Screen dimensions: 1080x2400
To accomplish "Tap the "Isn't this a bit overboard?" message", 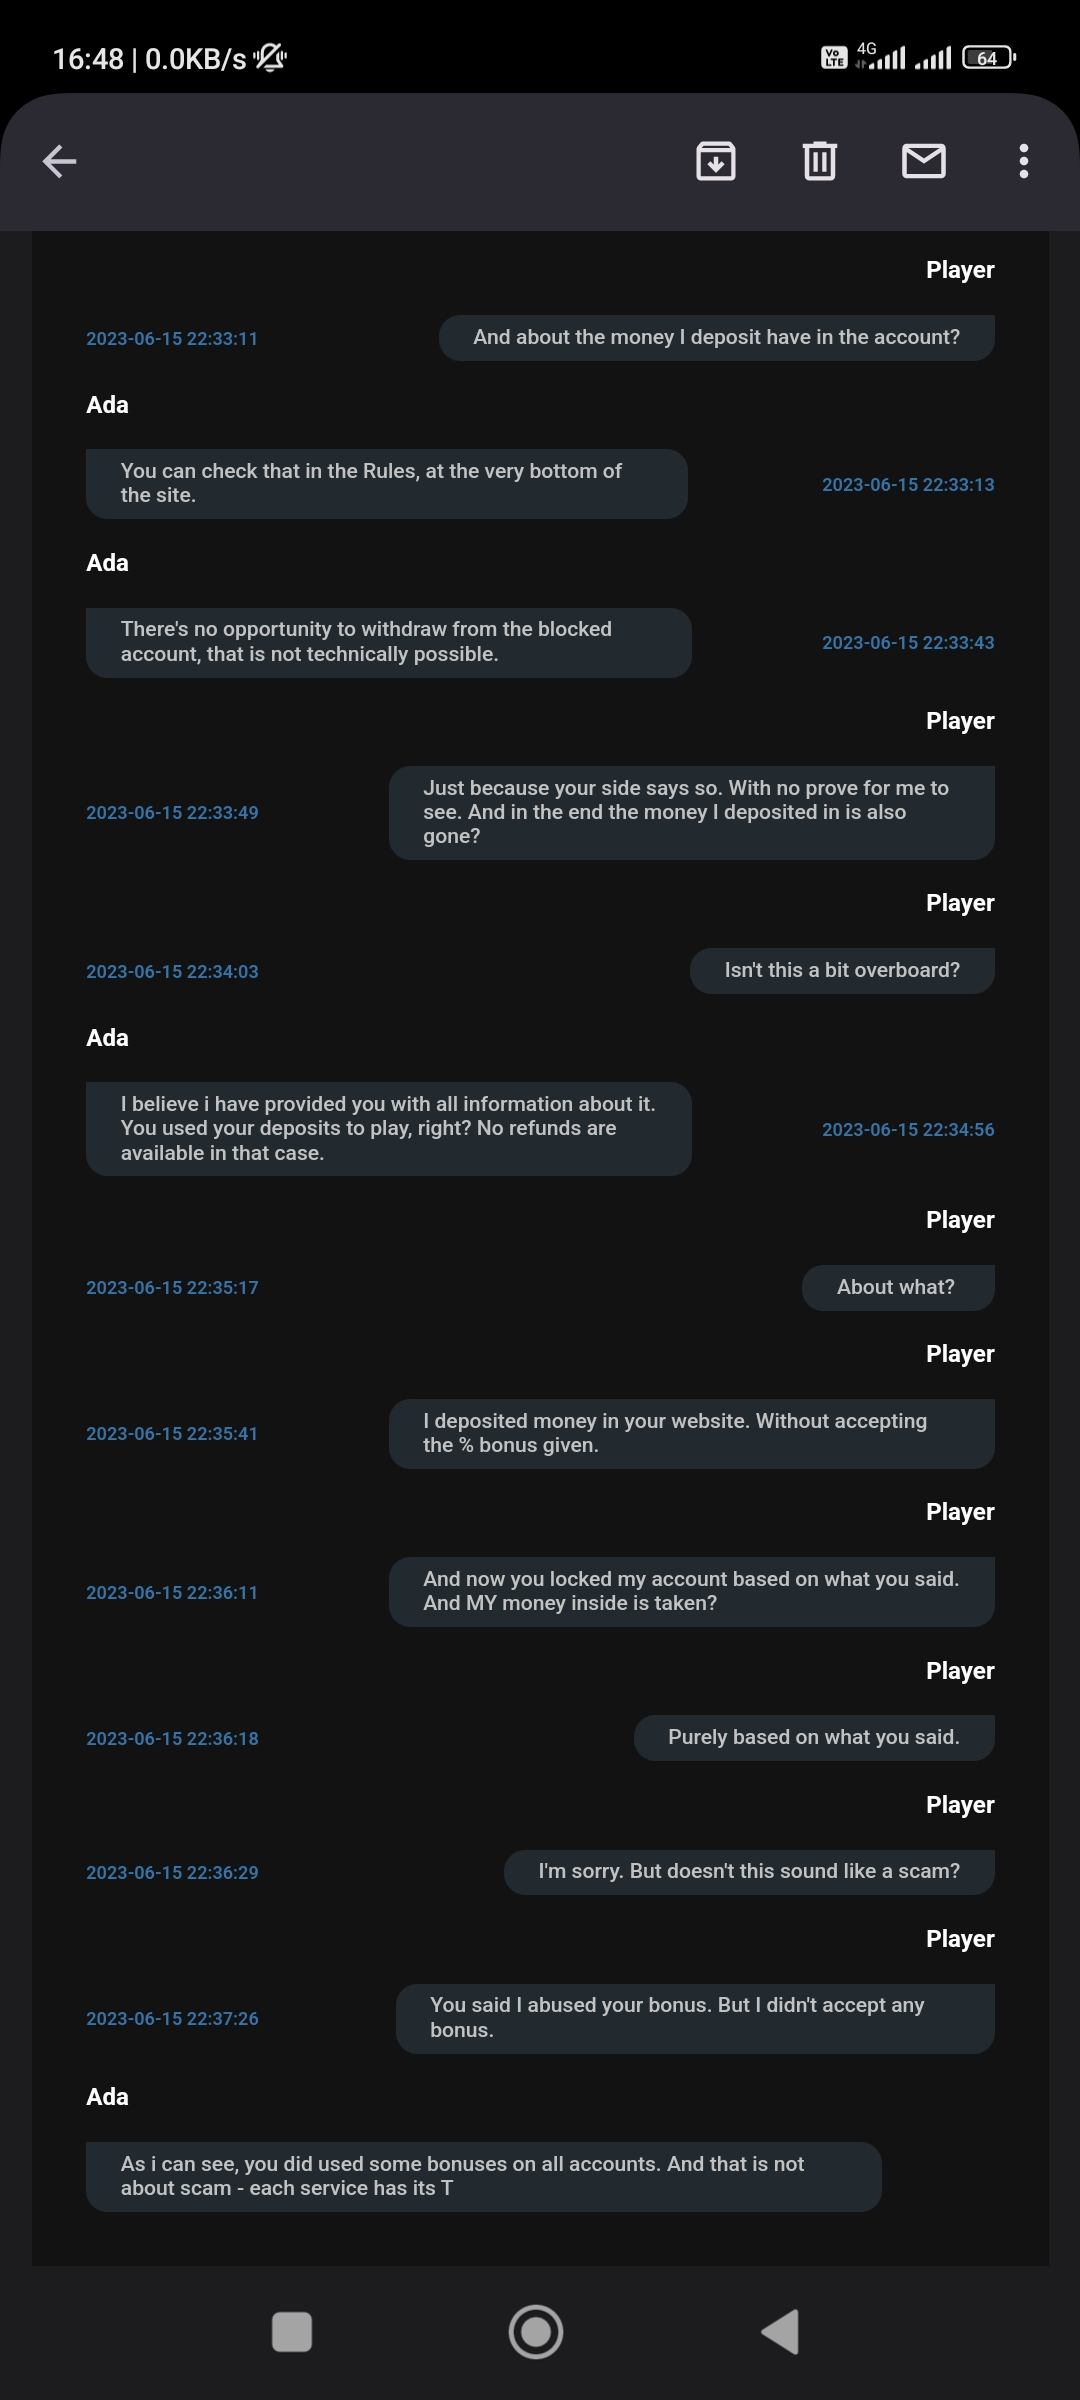I will tap(842, 970).
